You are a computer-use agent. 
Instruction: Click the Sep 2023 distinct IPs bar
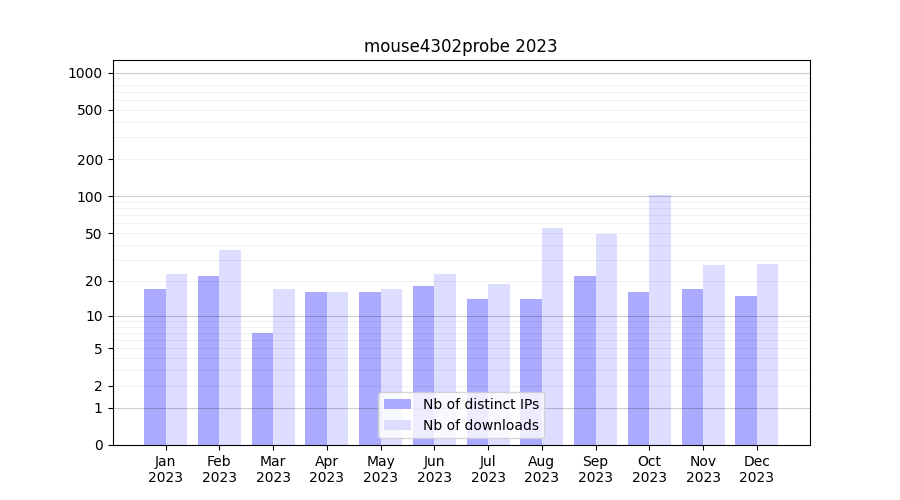click(x=585, y=360)
